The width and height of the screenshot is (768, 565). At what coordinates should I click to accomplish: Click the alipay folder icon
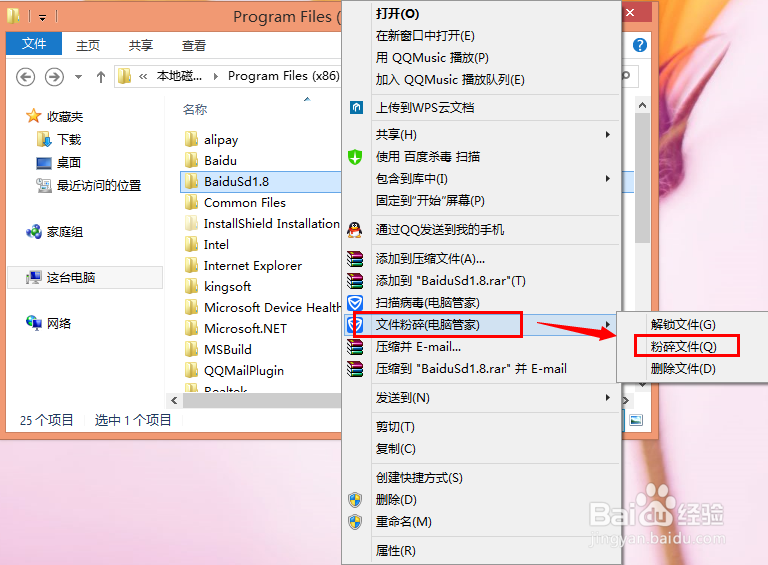pyautogui.click(x=192, y=139)
